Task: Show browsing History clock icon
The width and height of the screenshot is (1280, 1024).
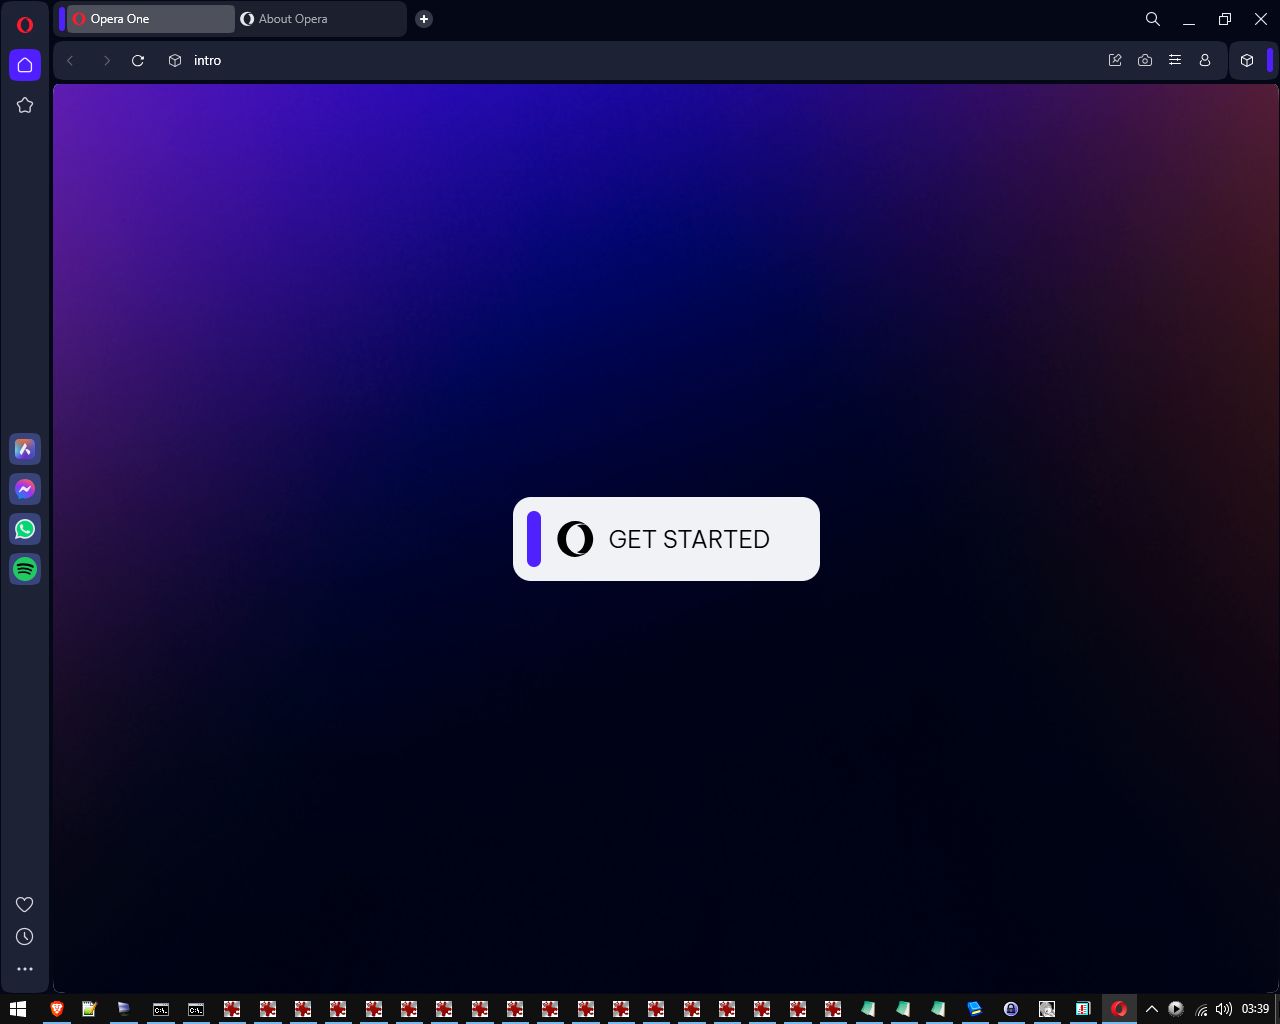Action: pos(25,937)
